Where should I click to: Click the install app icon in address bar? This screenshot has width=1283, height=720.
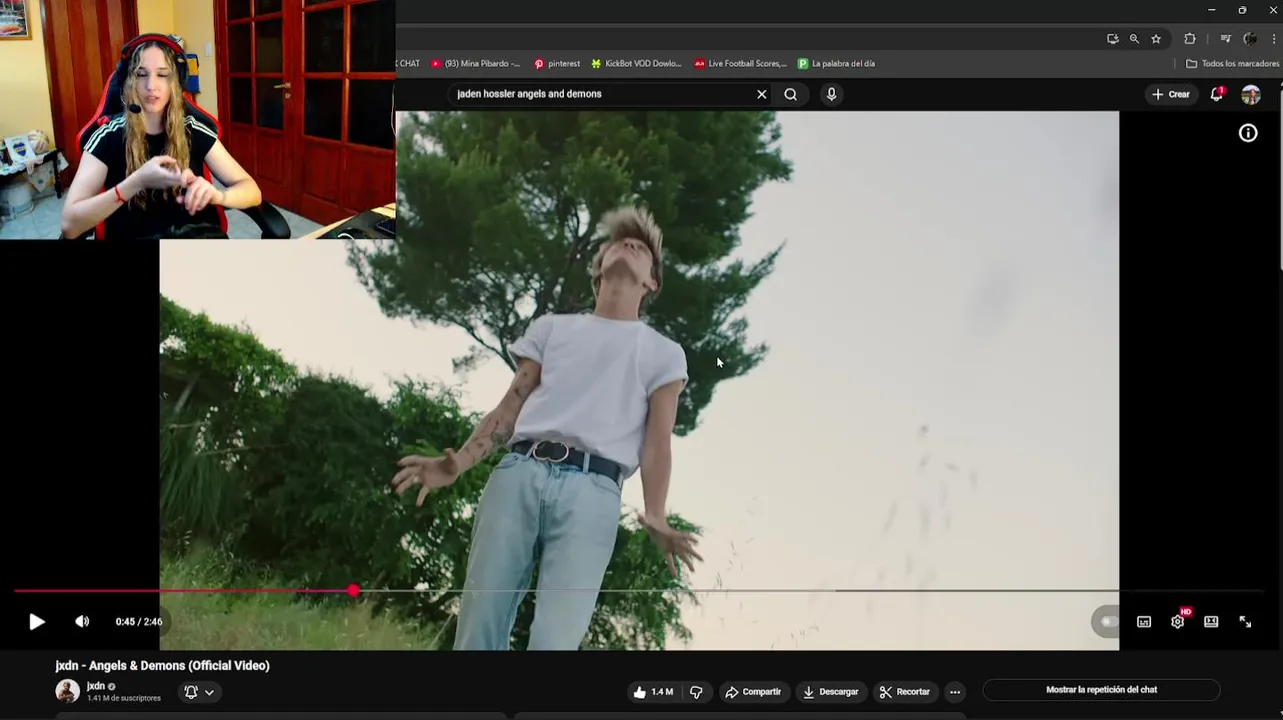pyautogui.click(x=1112, y=39)
